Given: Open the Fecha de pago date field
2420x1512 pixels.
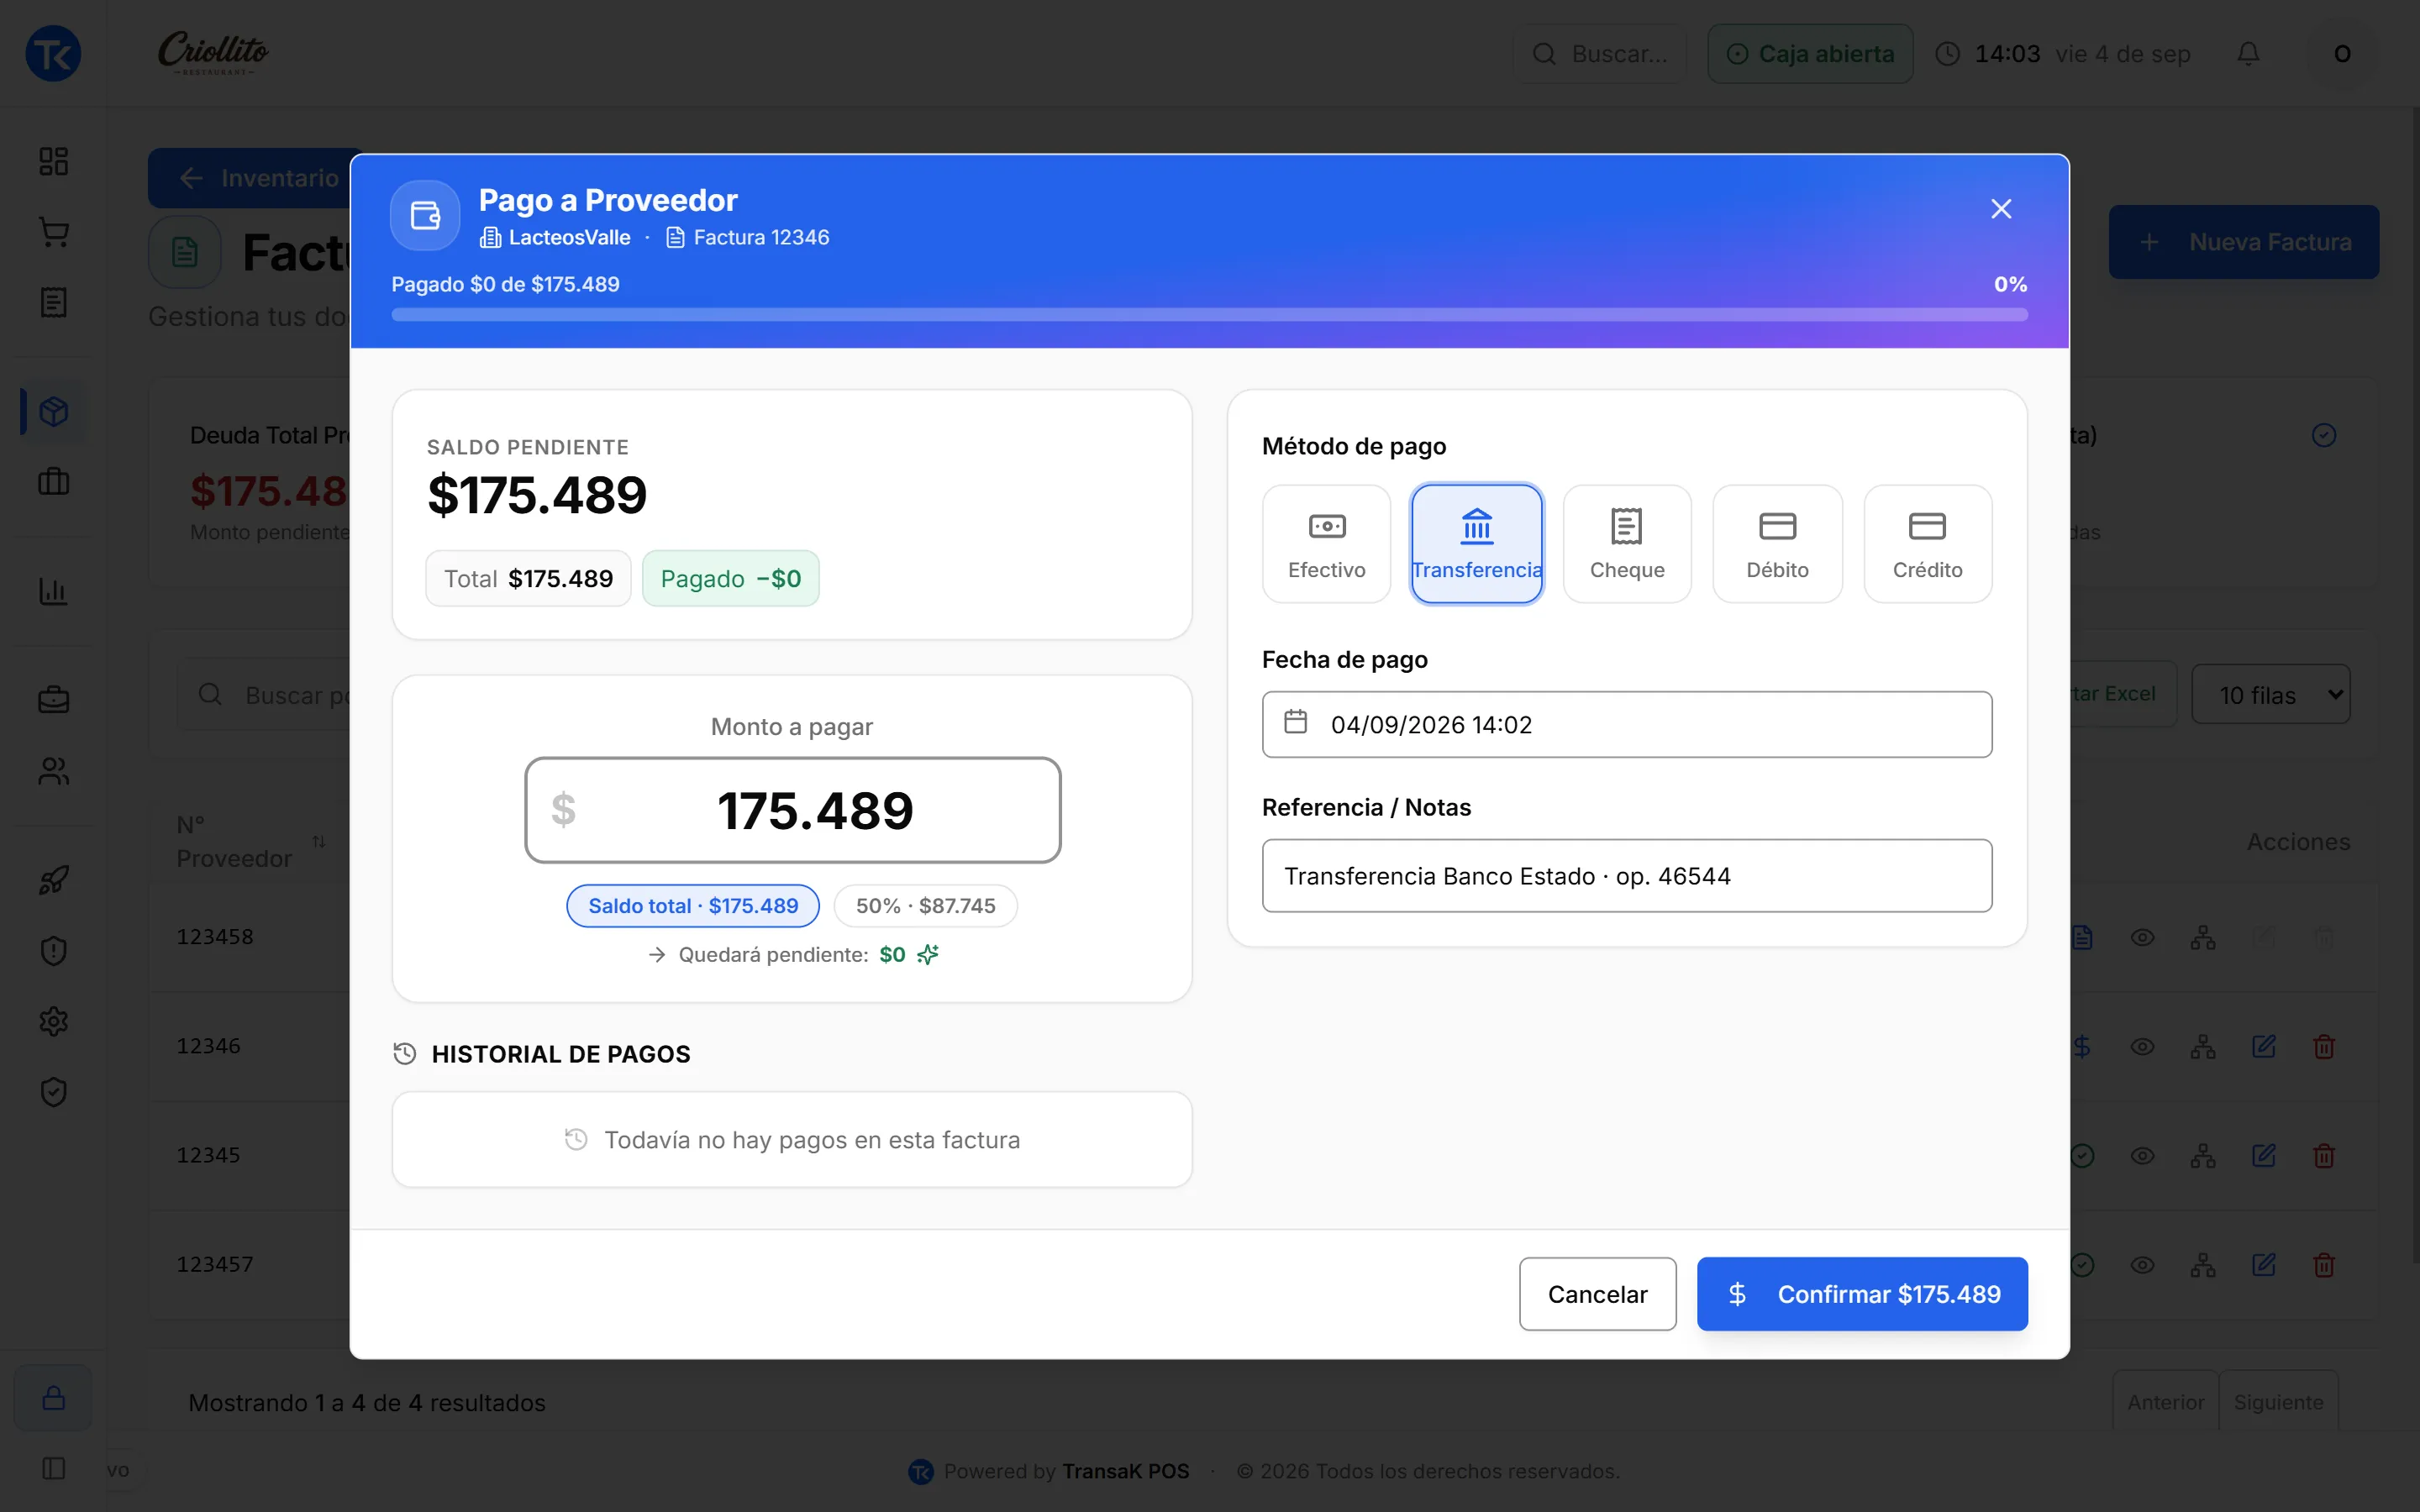Looking at the screenshot, I should (x=1627, y=724).
